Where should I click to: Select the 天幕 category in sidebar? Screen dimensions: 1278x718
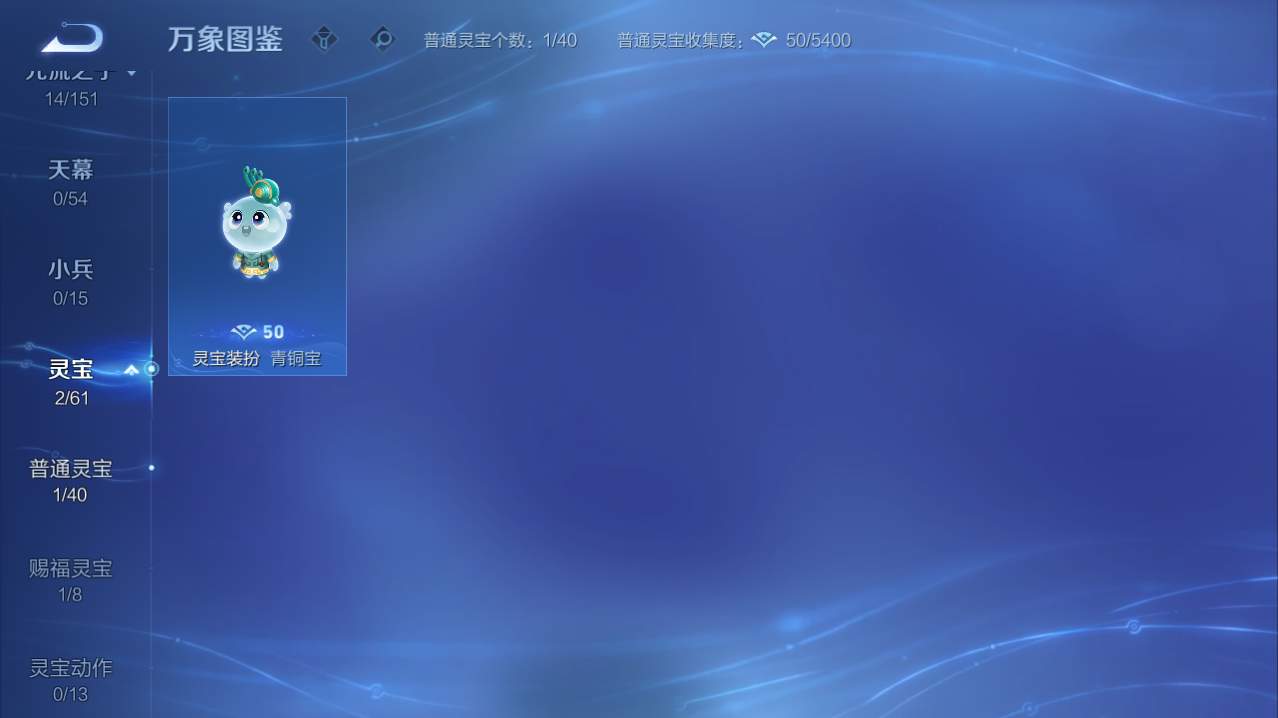pyautogui.click(x=71, y=170)
